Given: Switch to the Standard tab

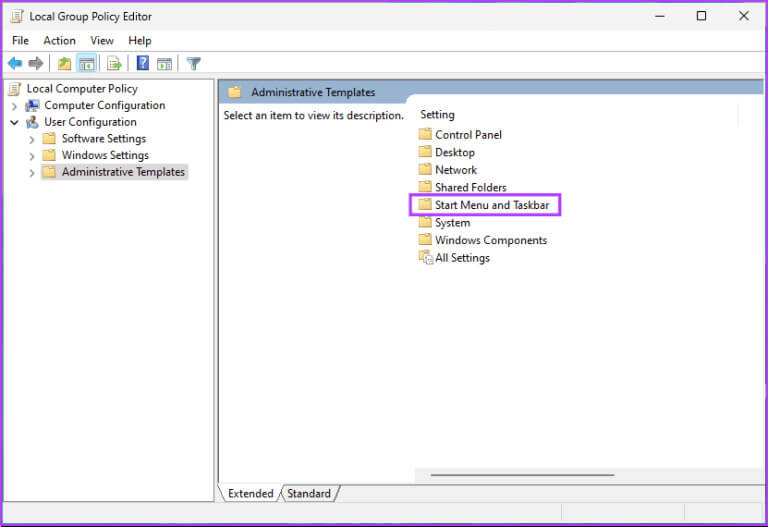Looking at the screenshot, I should tap(309, 493).
